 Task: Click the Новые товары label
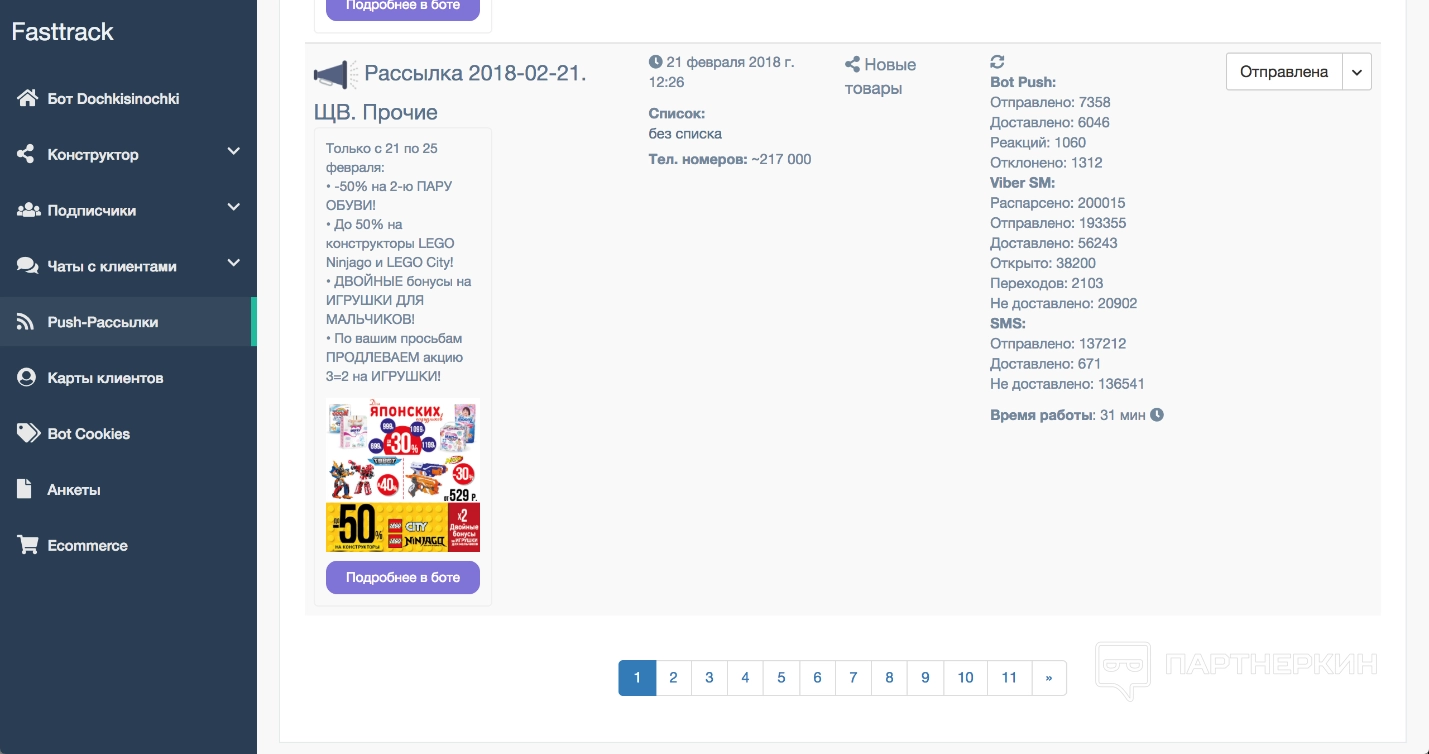pos(880,77)
